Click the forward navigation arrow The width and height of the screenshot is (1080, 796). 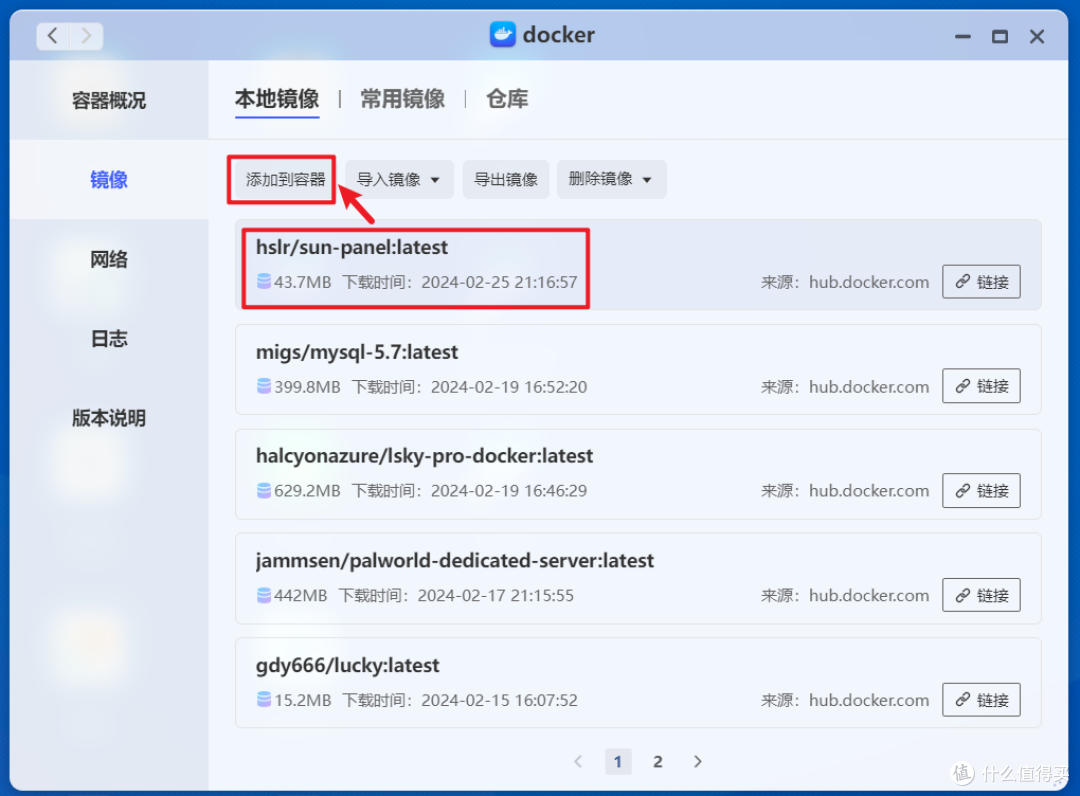click(x=86, y=35)
